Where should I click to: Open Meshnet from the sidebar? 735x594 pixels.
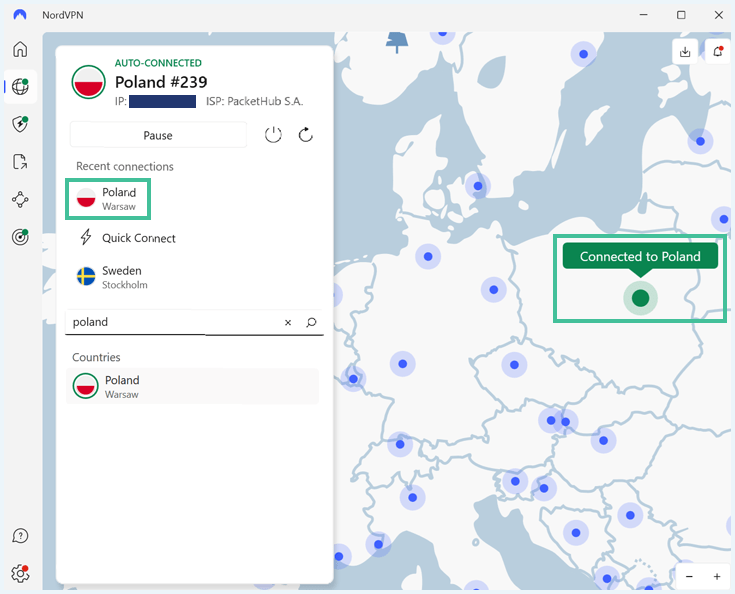pyautogui.click(x=20, y=199)
